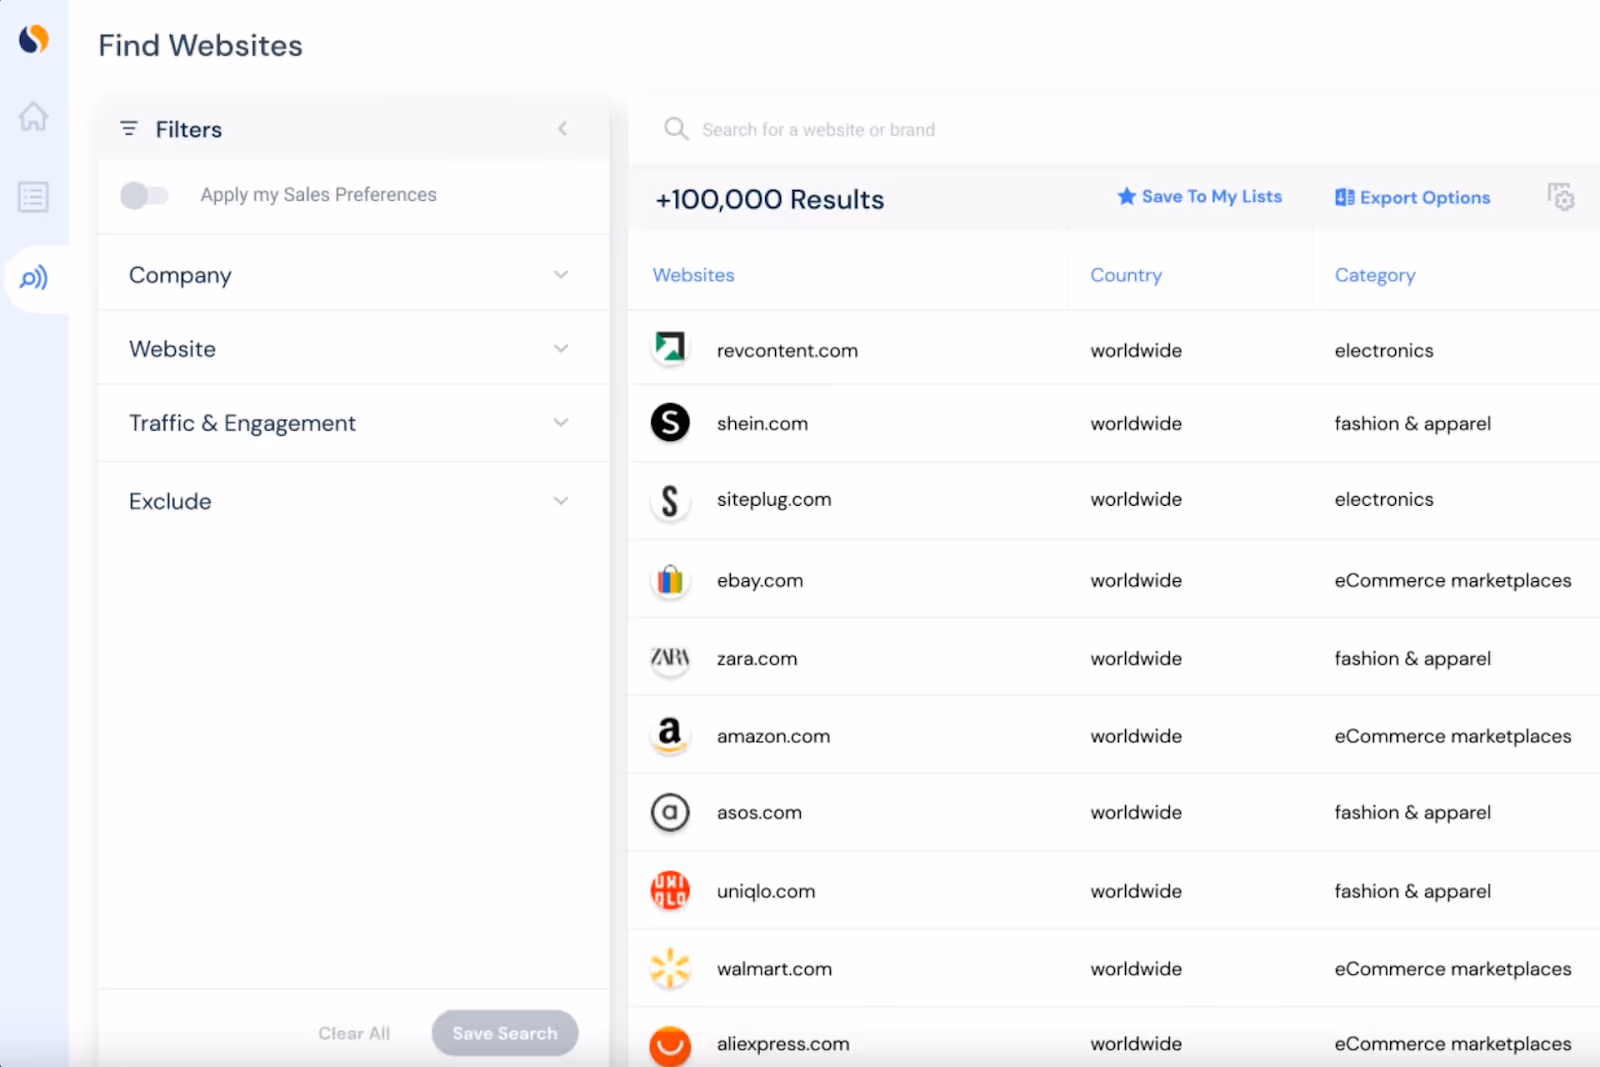The height and width of the screenshot is (1067, 1600).
Task: Click eCommerce marketplaces in ebay.com row
Action: pos(1453,580)
